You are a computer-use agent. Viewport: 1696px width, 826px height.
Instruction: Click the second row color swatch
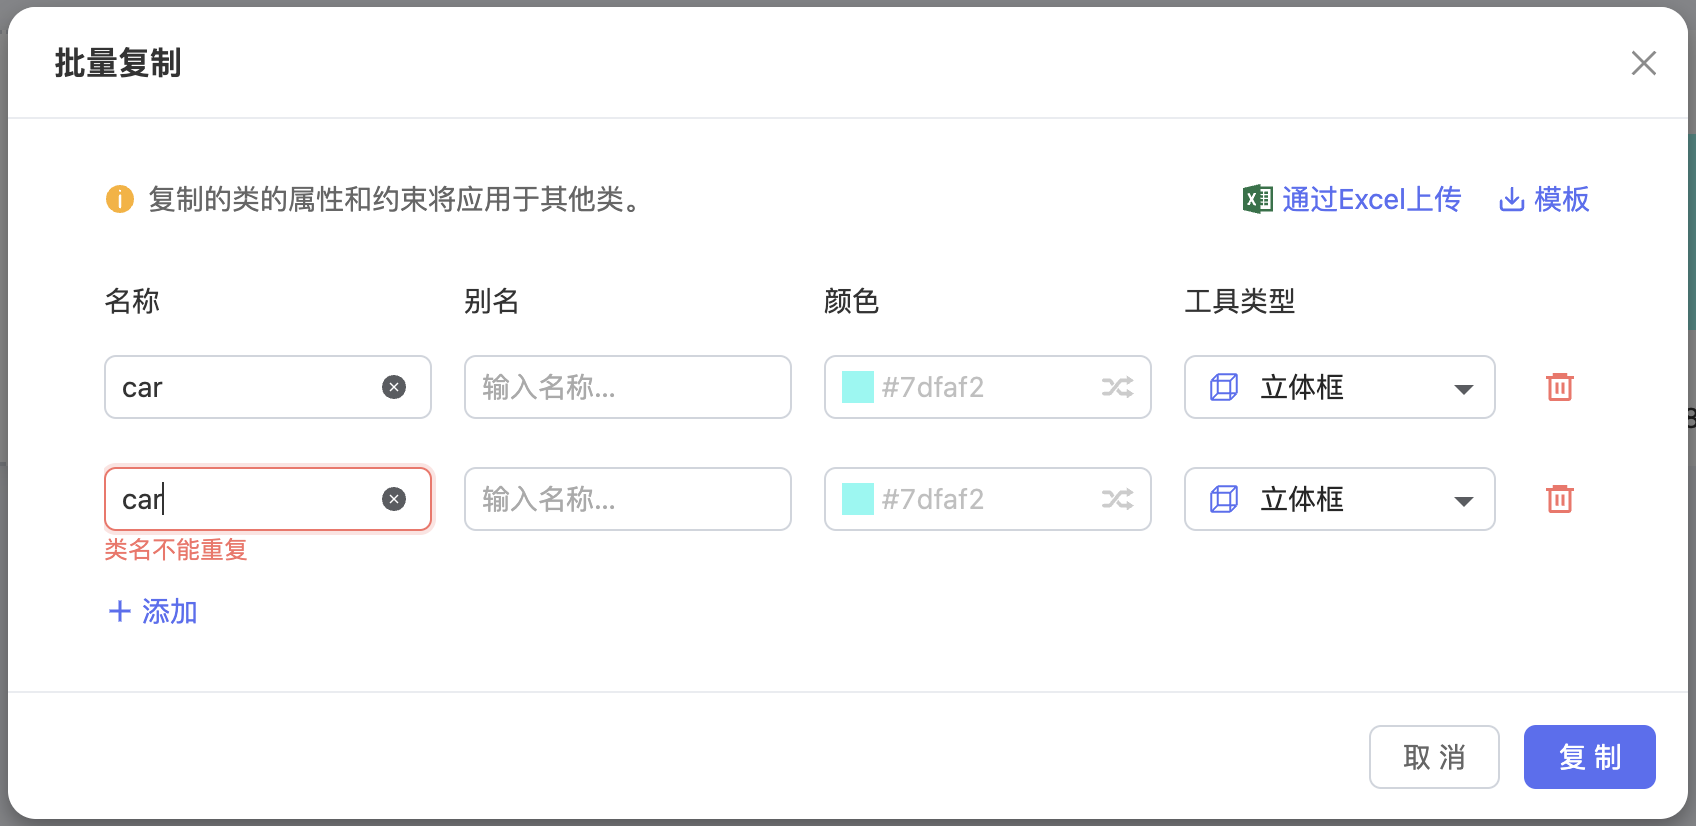point(858,499)
